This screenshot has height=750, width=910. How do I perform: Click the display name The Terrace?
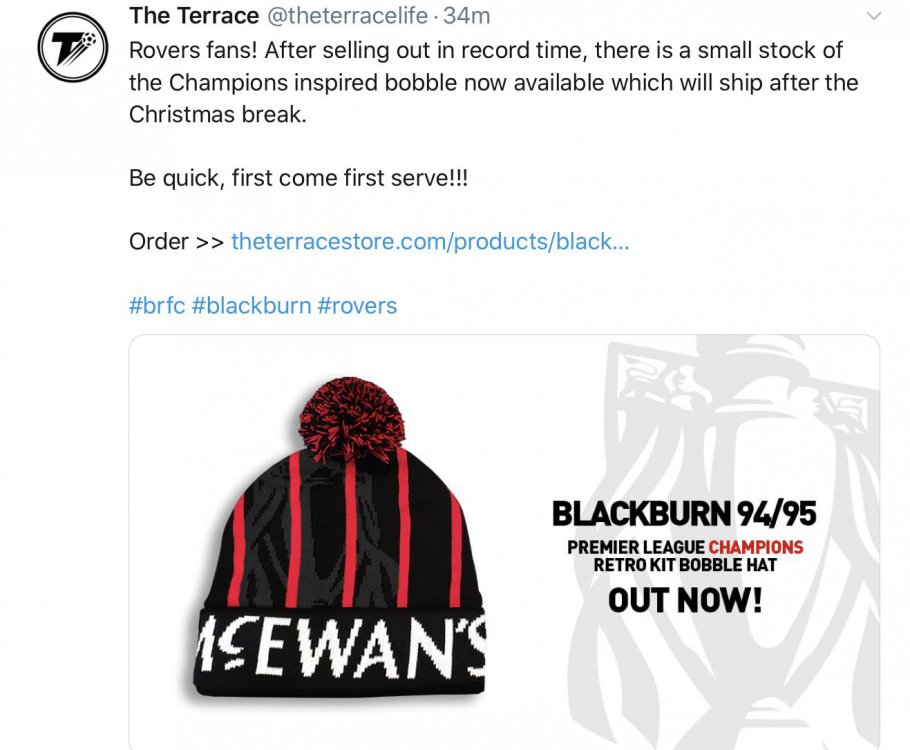pos(192,15)
